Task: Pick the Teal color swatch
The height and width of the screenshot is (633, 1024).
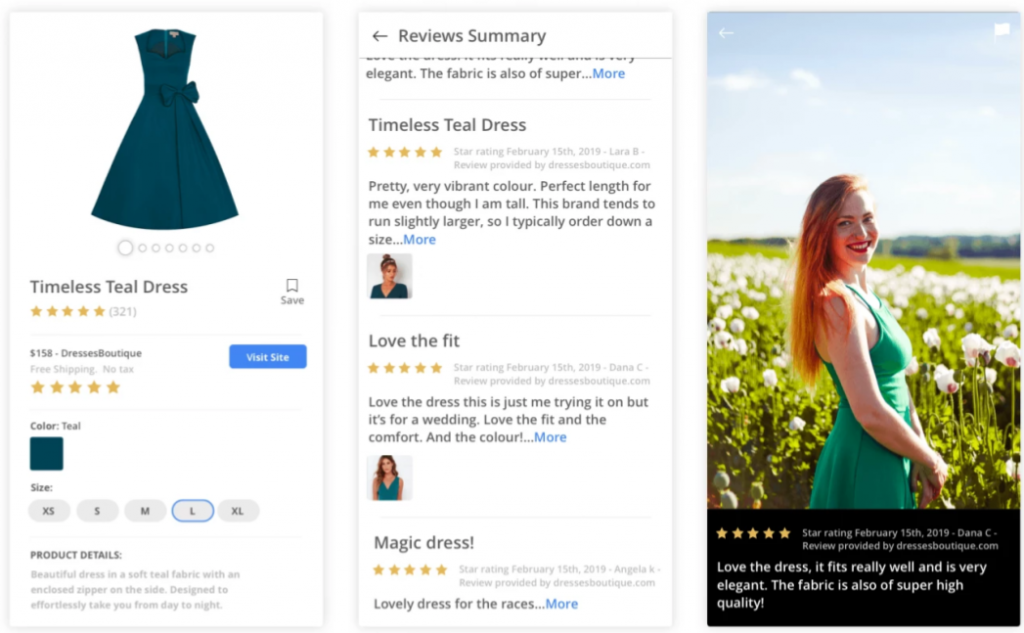Action: pyautogui.click(x=46, y=454)
